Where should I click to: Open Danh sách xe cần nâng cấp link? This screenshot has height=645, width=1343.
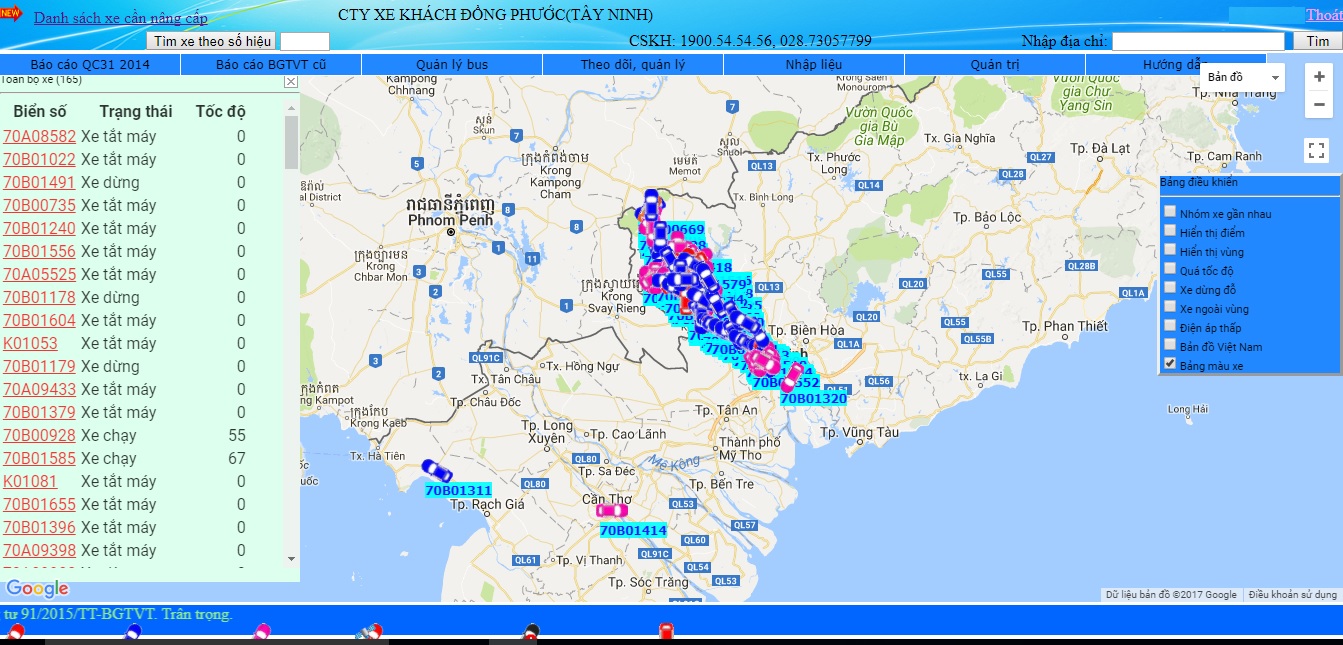121,18
